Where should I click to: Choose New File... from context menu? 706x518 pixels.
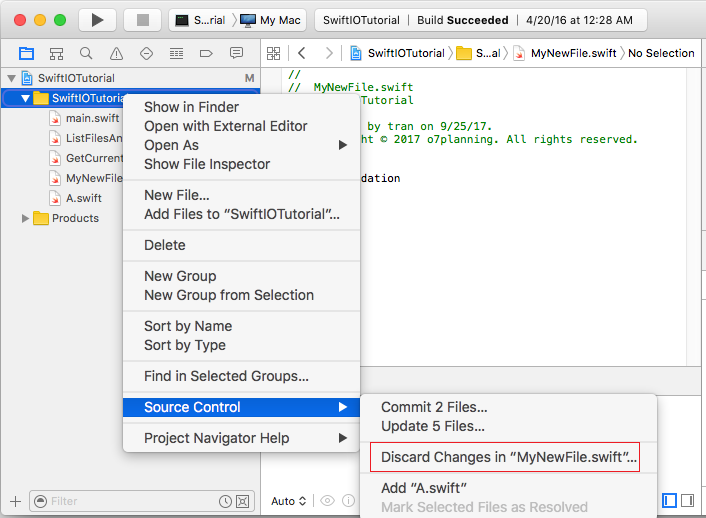point(241,195)
